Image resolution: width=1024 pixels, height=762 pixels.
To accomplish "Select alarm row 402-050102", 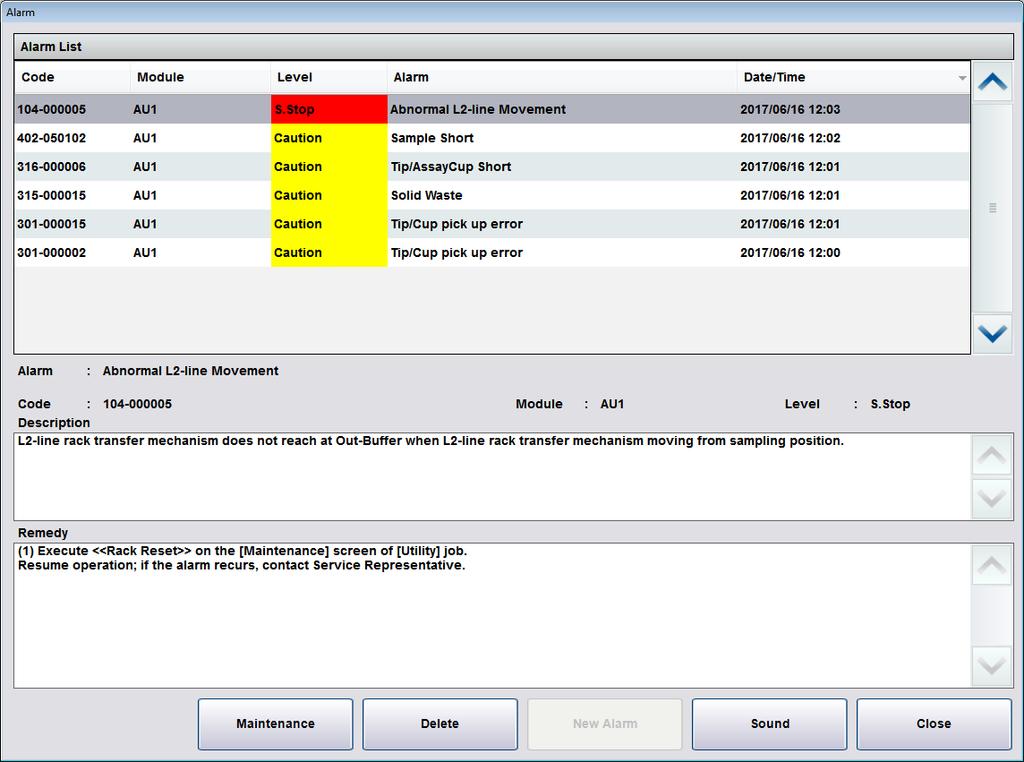I will pos(492,138).
